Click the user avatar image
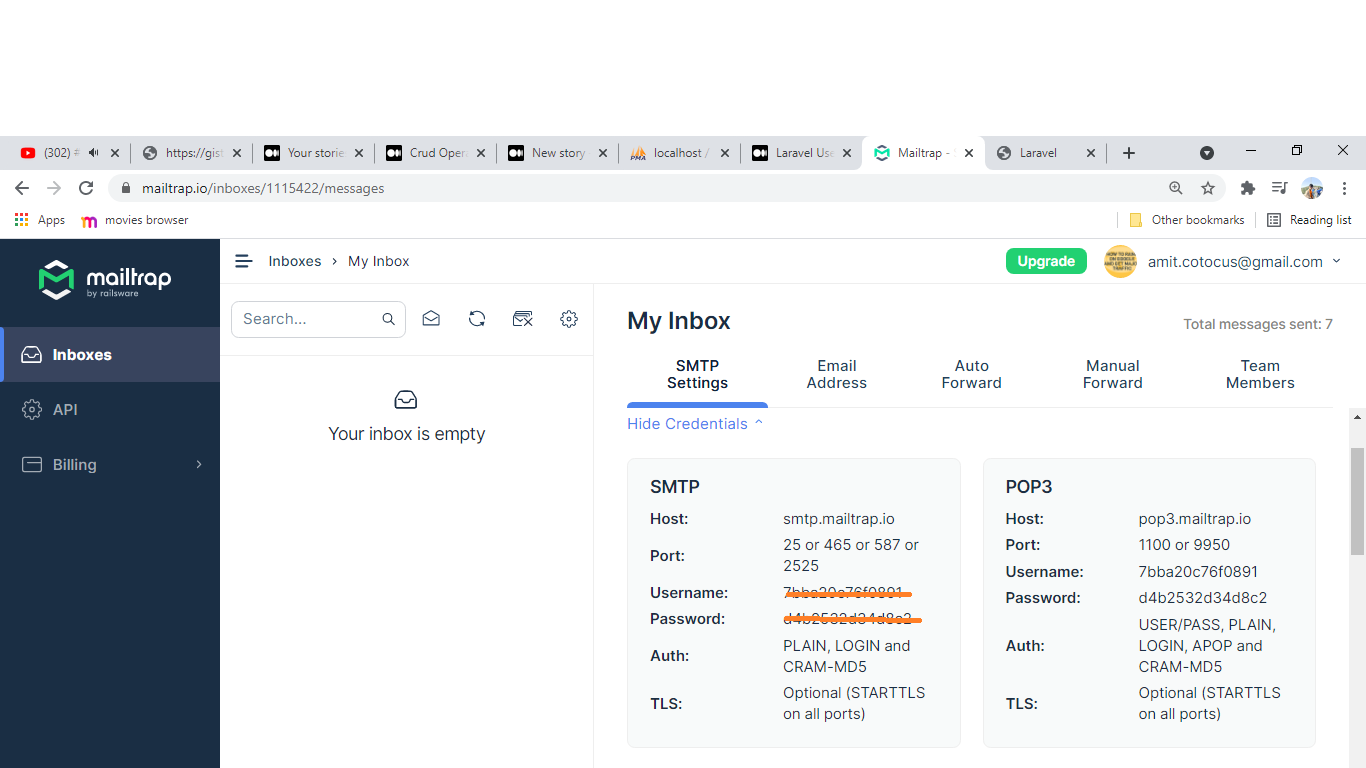Screen dimensions: 1366x768 pyautogui.click(x=1120, y=261)
